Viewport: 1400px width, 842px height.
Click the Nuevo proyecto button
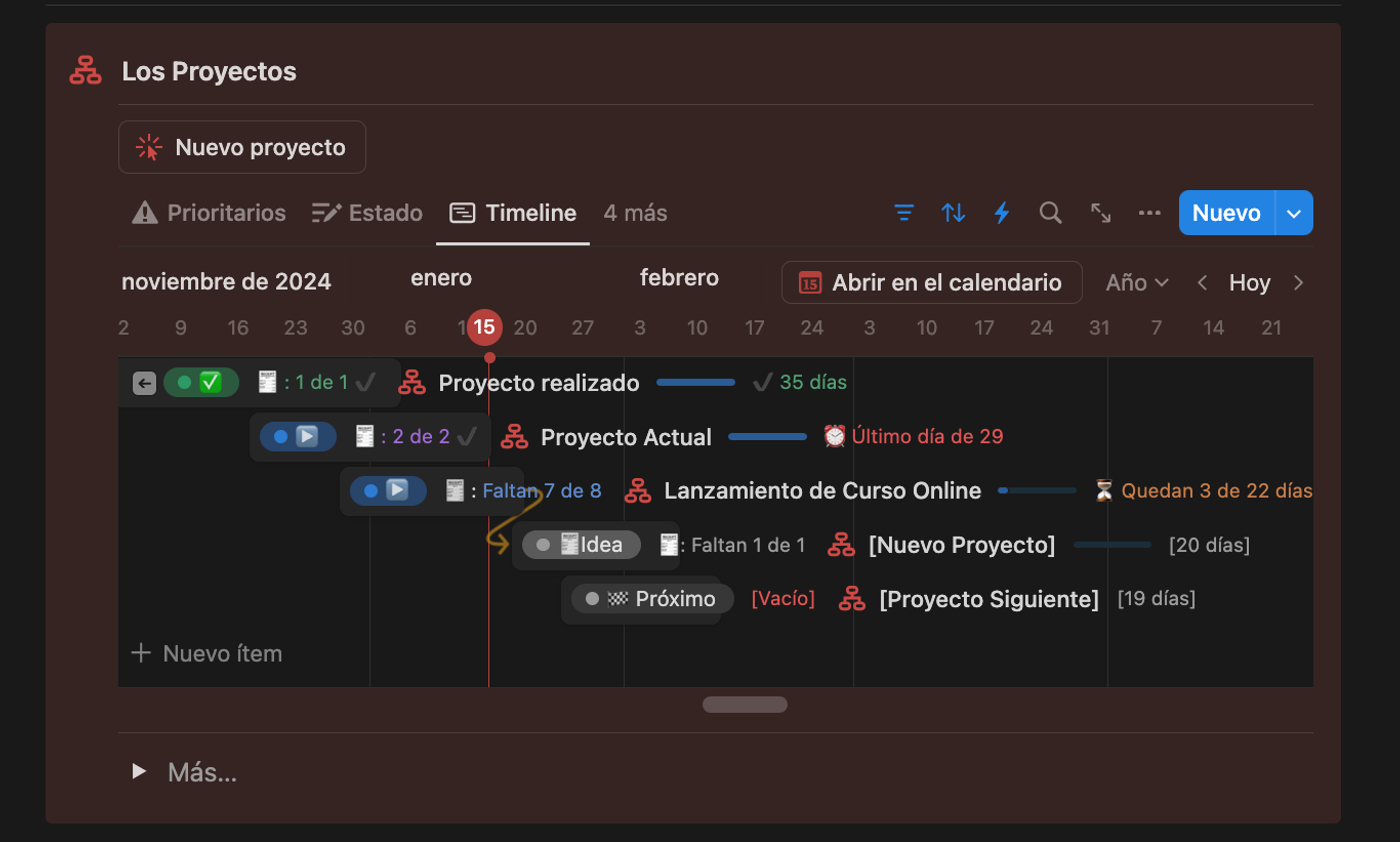coord(242,147)
